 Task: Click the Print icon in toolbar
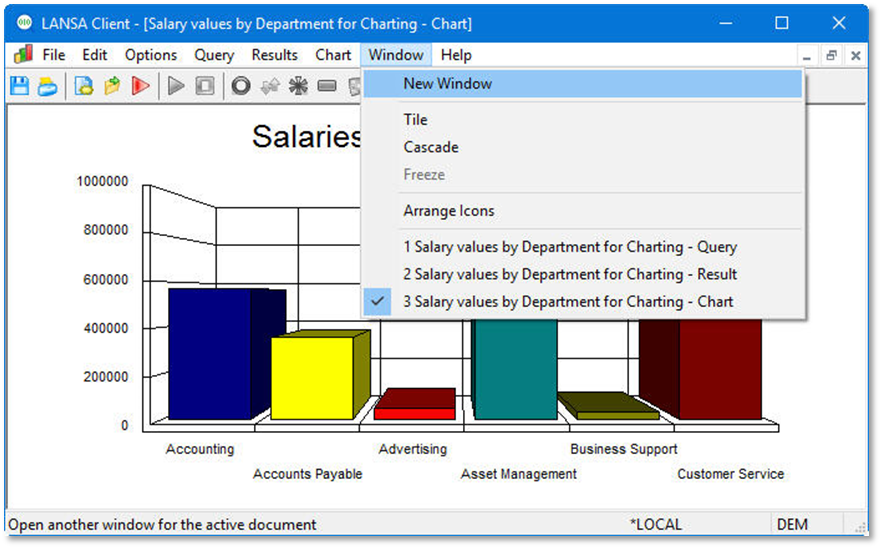(x=48, y=87)
